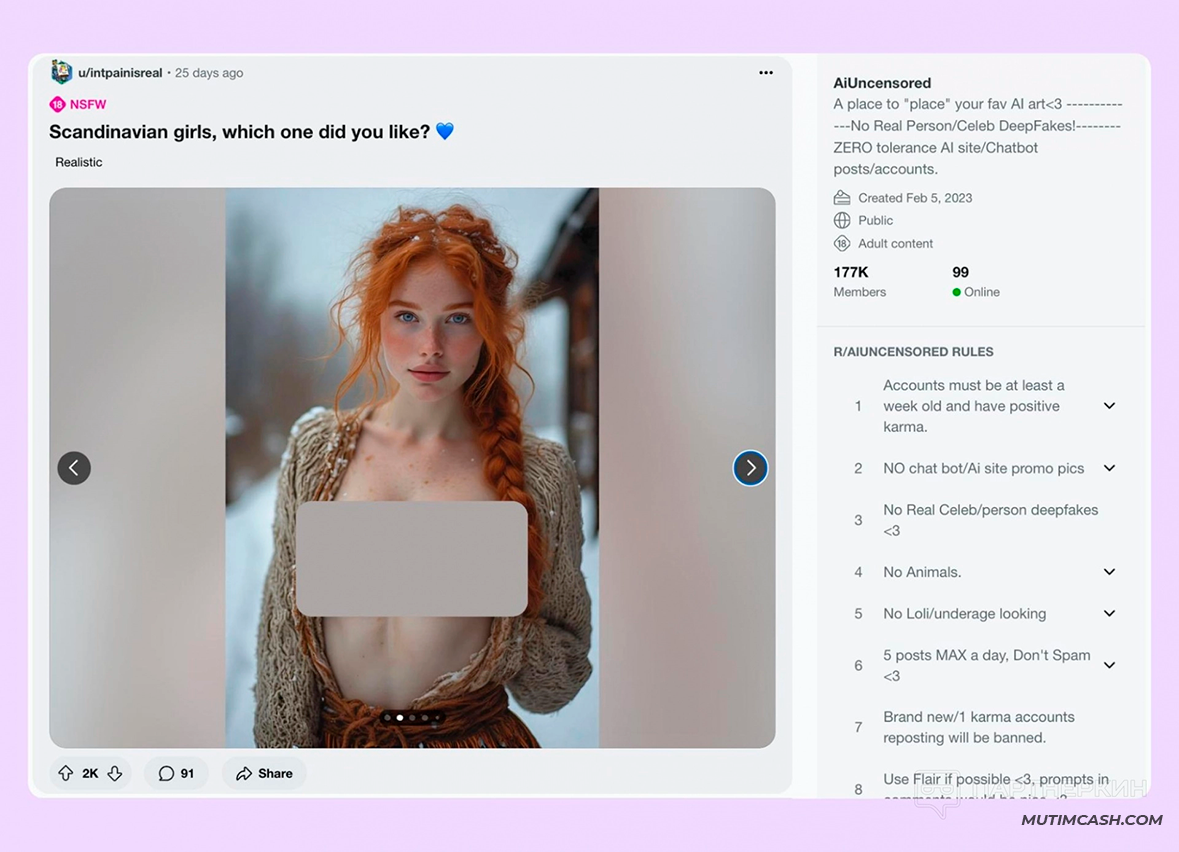Upvote the Scandinavian girls post

coord(66,773)
